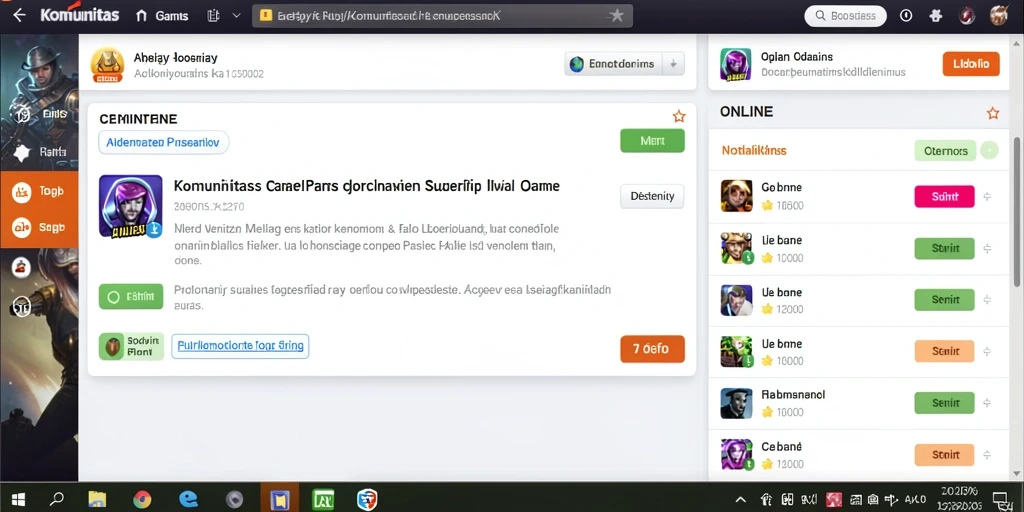
Task: Launch Edge from the taskbar
Action: click(x=188, y=499)
